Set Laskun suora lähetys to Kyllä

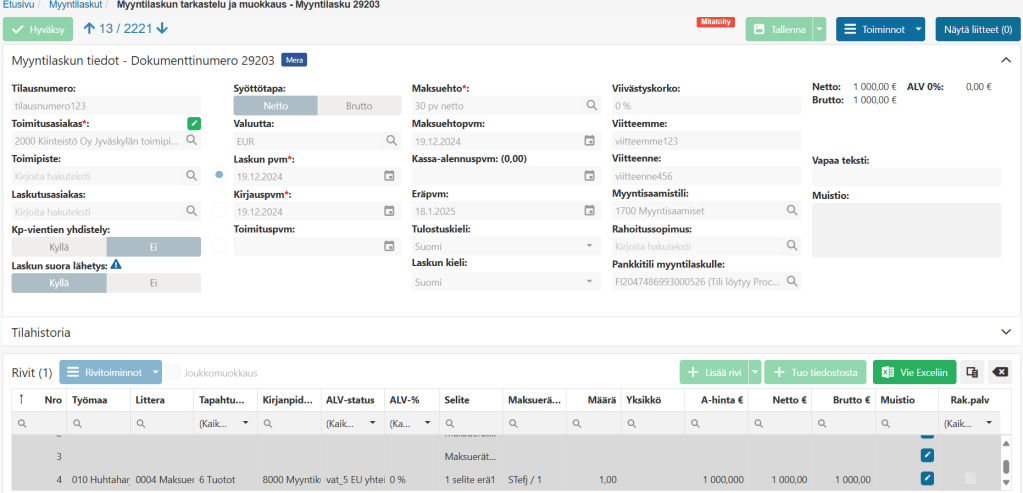[59, 283]
